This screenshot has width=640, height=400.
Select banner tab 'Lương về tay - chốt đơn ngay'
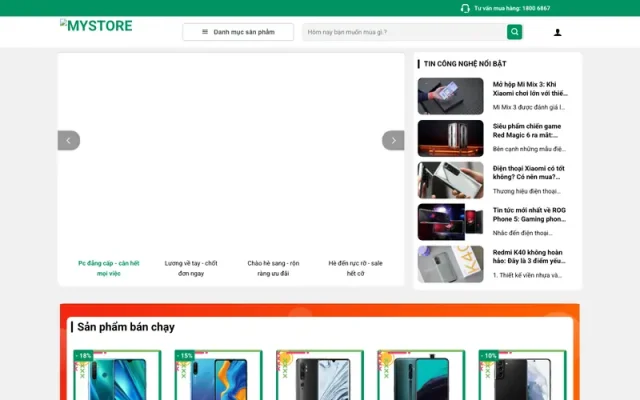(x=191, y=268)
